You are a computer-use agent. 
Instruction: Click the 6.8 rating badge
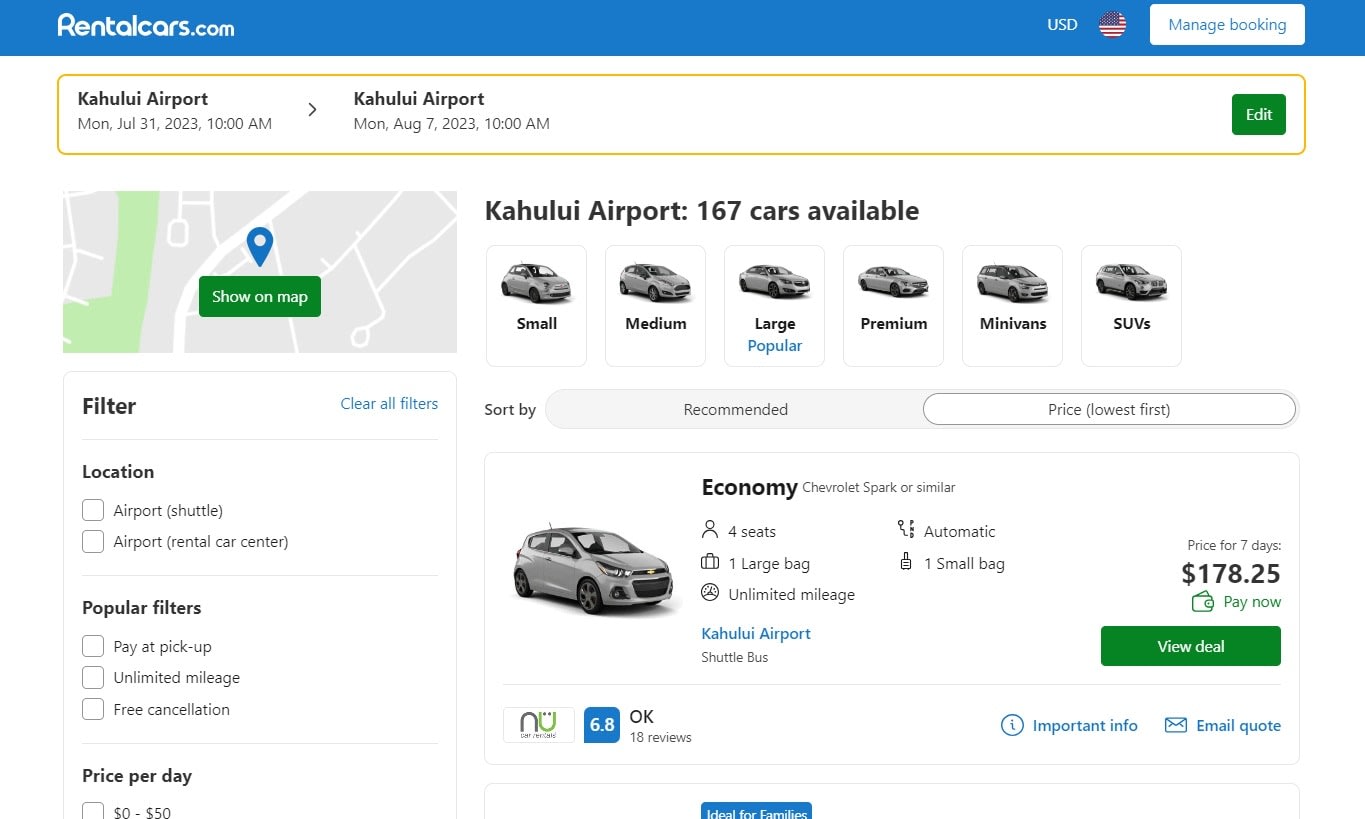[x=602, y=725]
